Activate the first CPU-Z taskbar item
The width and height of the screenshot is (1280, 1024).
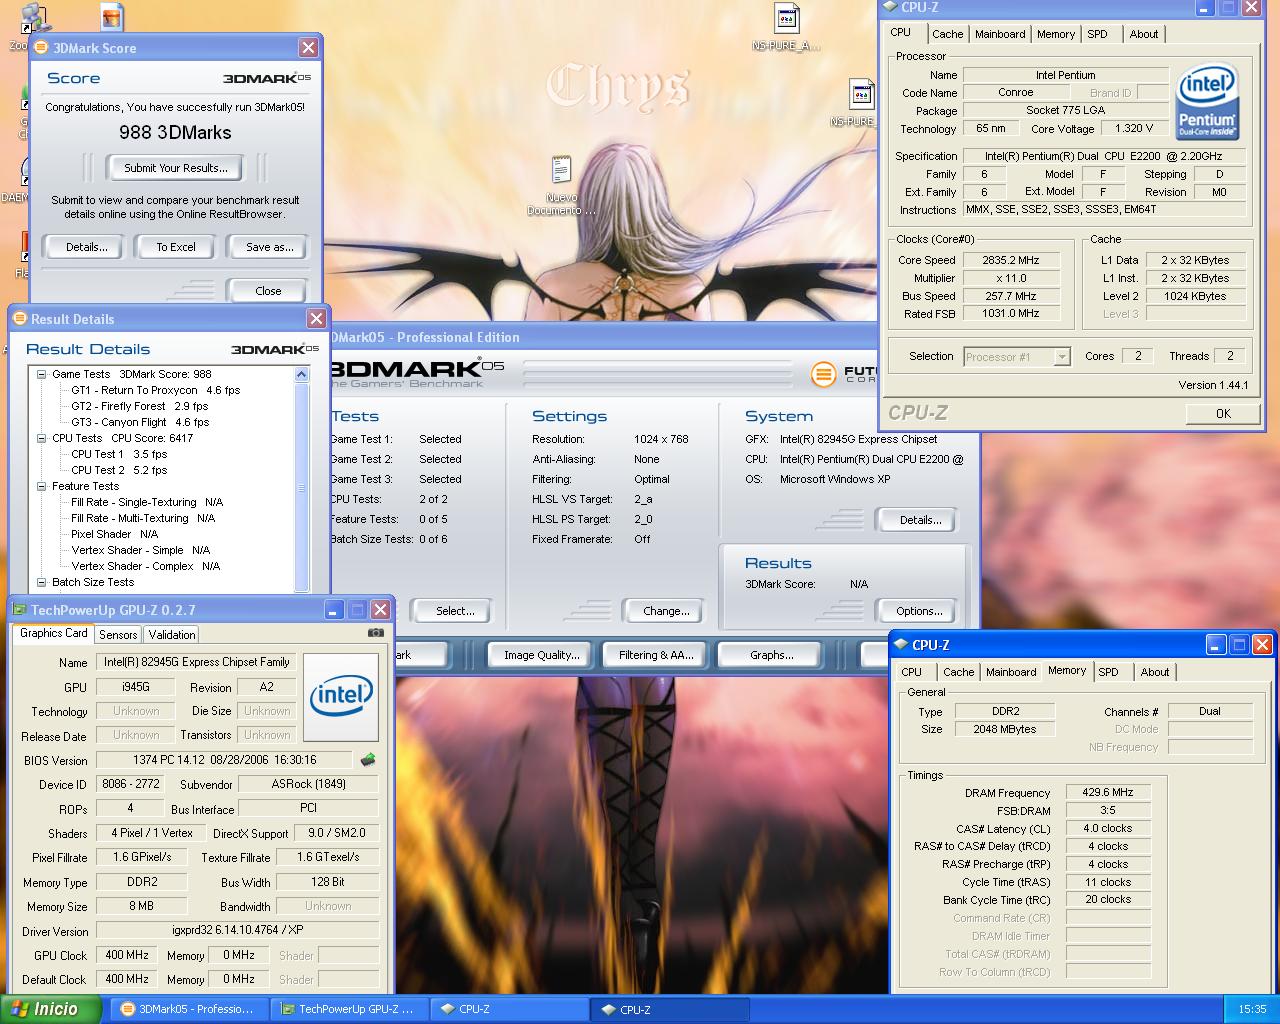pos(509,1009)
